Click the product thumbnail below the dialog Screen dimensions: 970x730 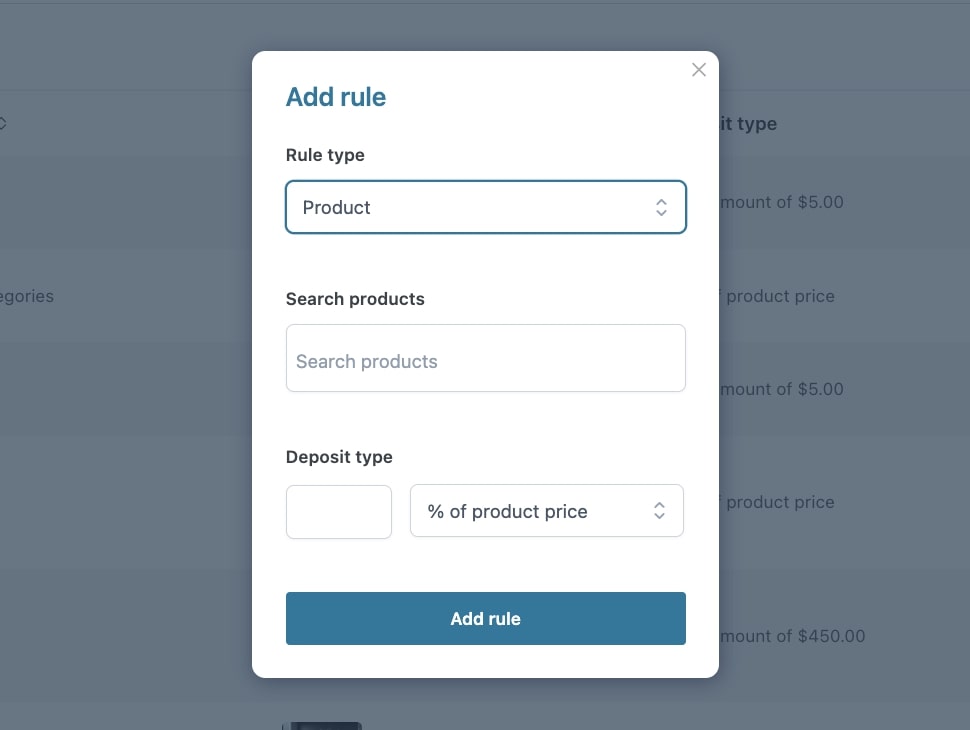(322, 725)
